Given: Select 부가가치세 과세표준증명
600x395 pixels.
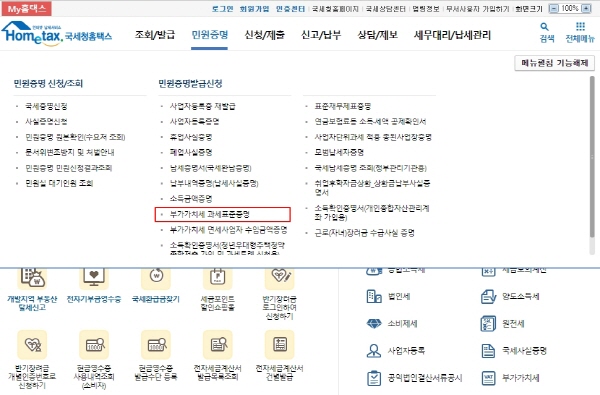Looking at the screenshot, I should tap(210, 214).
